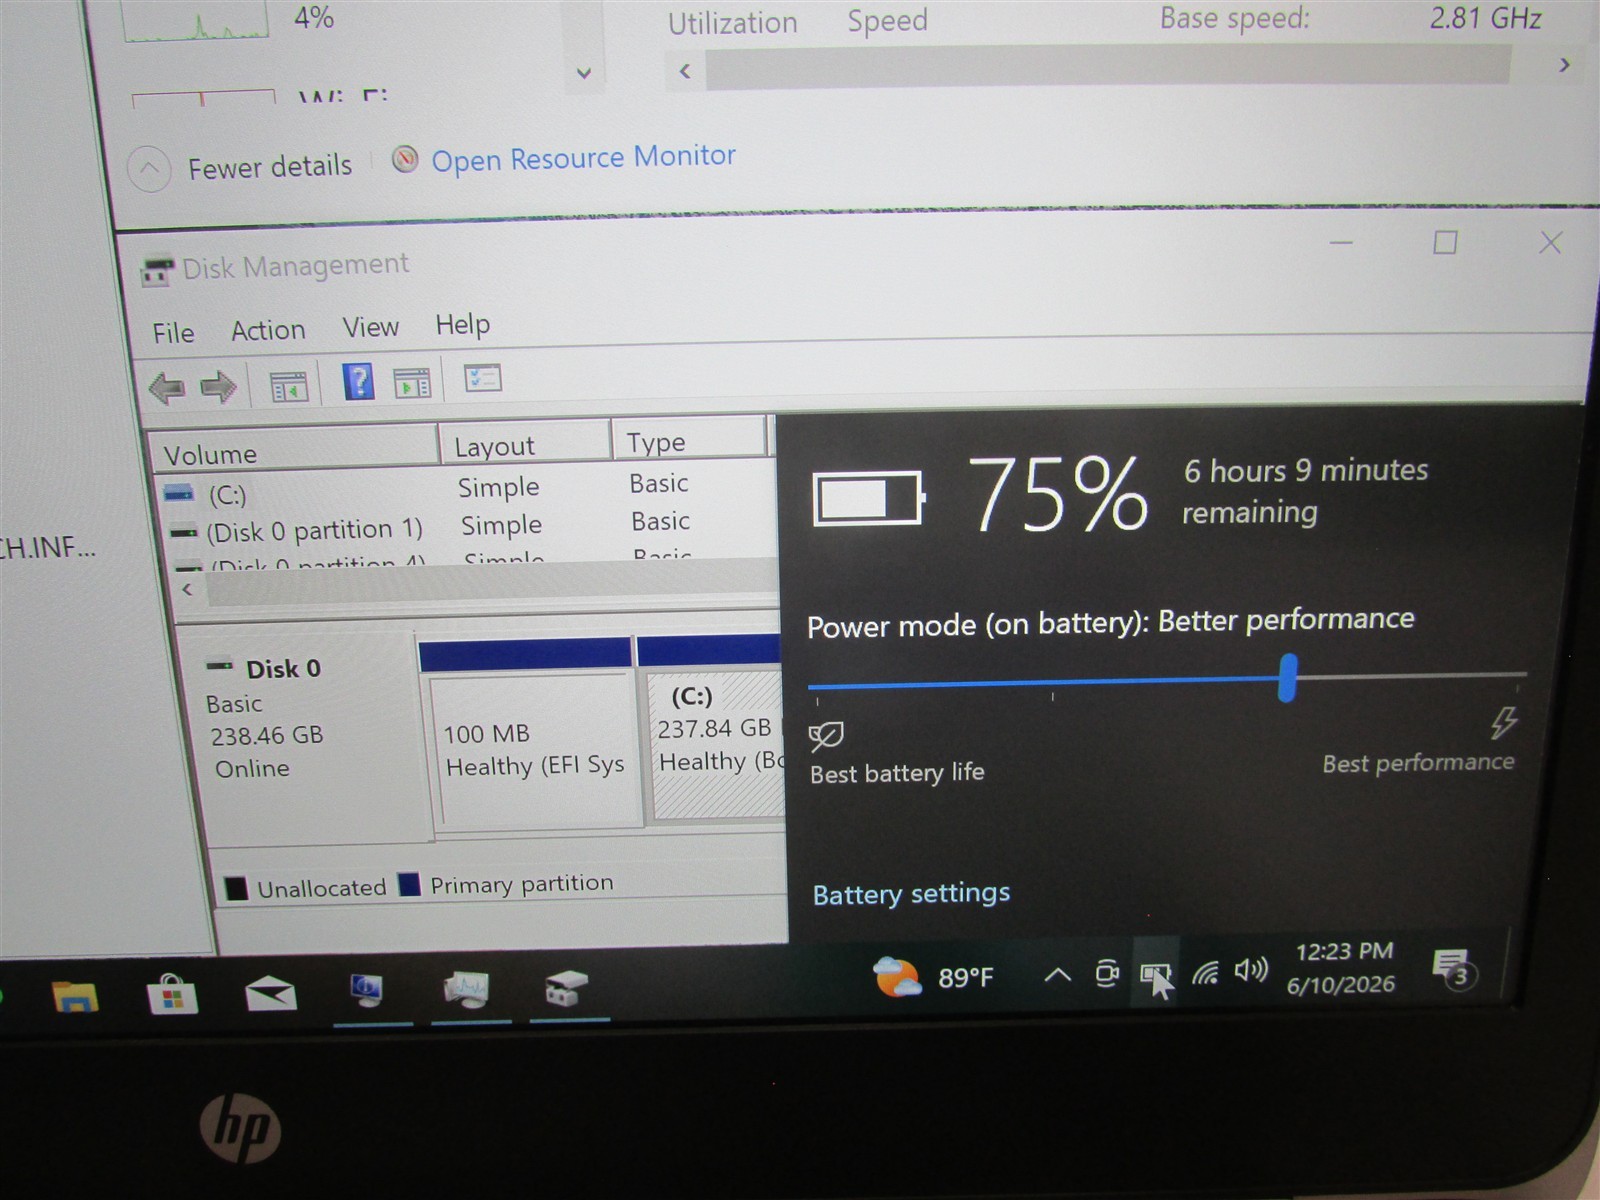
Task: Click the Best battery life leaf icon
Action: pos(826,737)
